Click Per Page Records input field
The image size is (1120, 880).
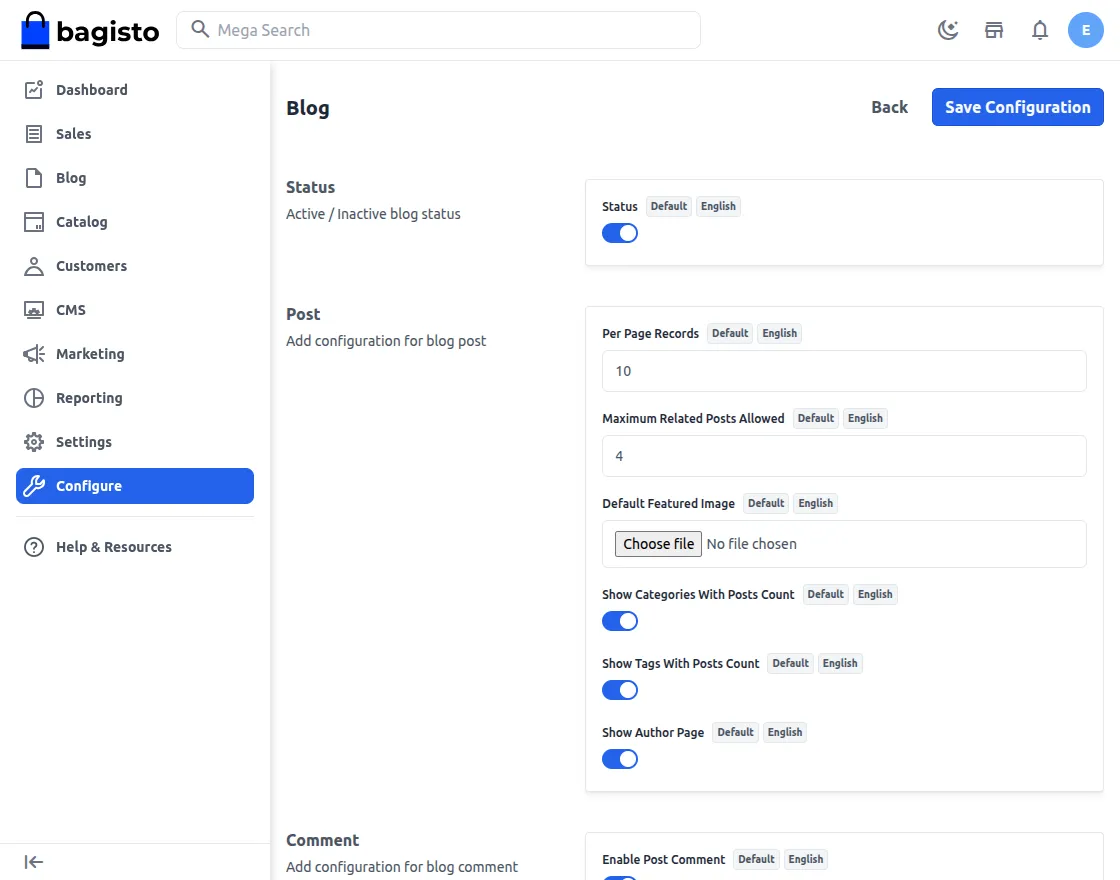point(844,371)
